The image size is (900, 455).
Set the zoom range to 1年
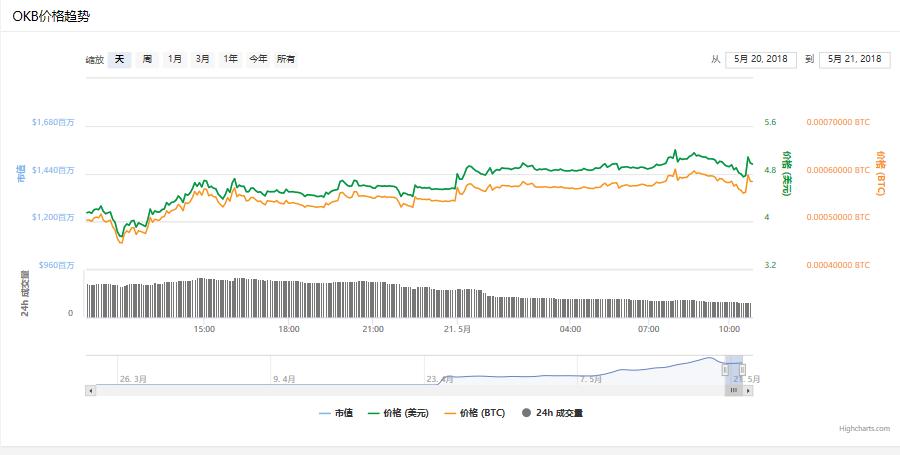[x=231, y=60]
